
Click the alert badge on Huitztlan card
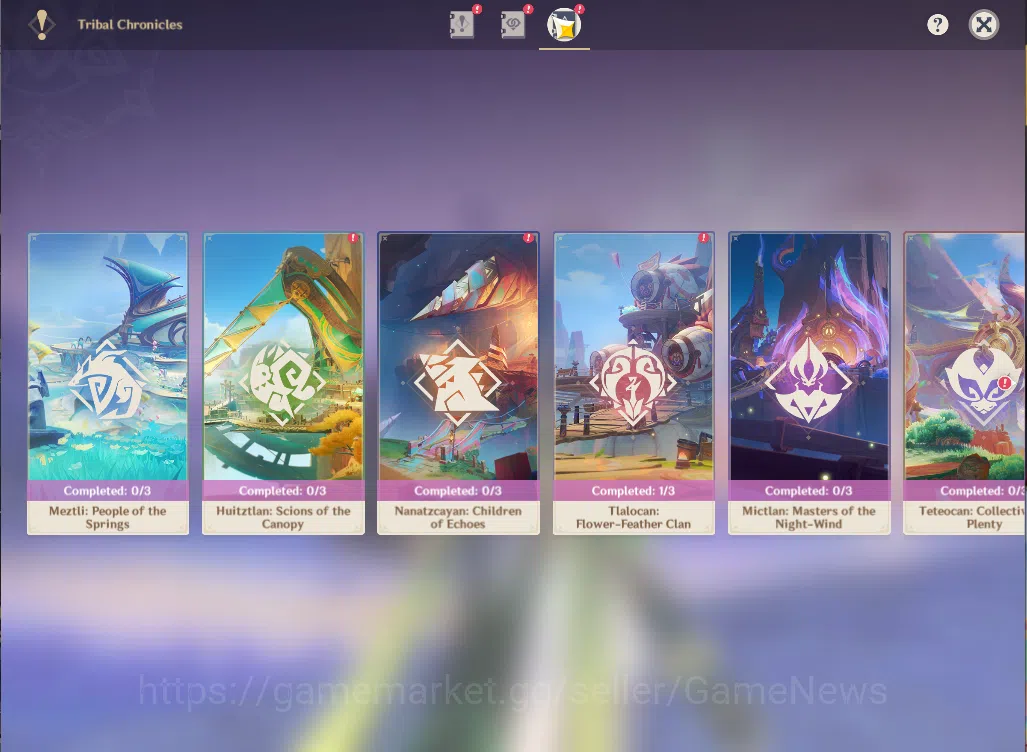tap(354, 238)
